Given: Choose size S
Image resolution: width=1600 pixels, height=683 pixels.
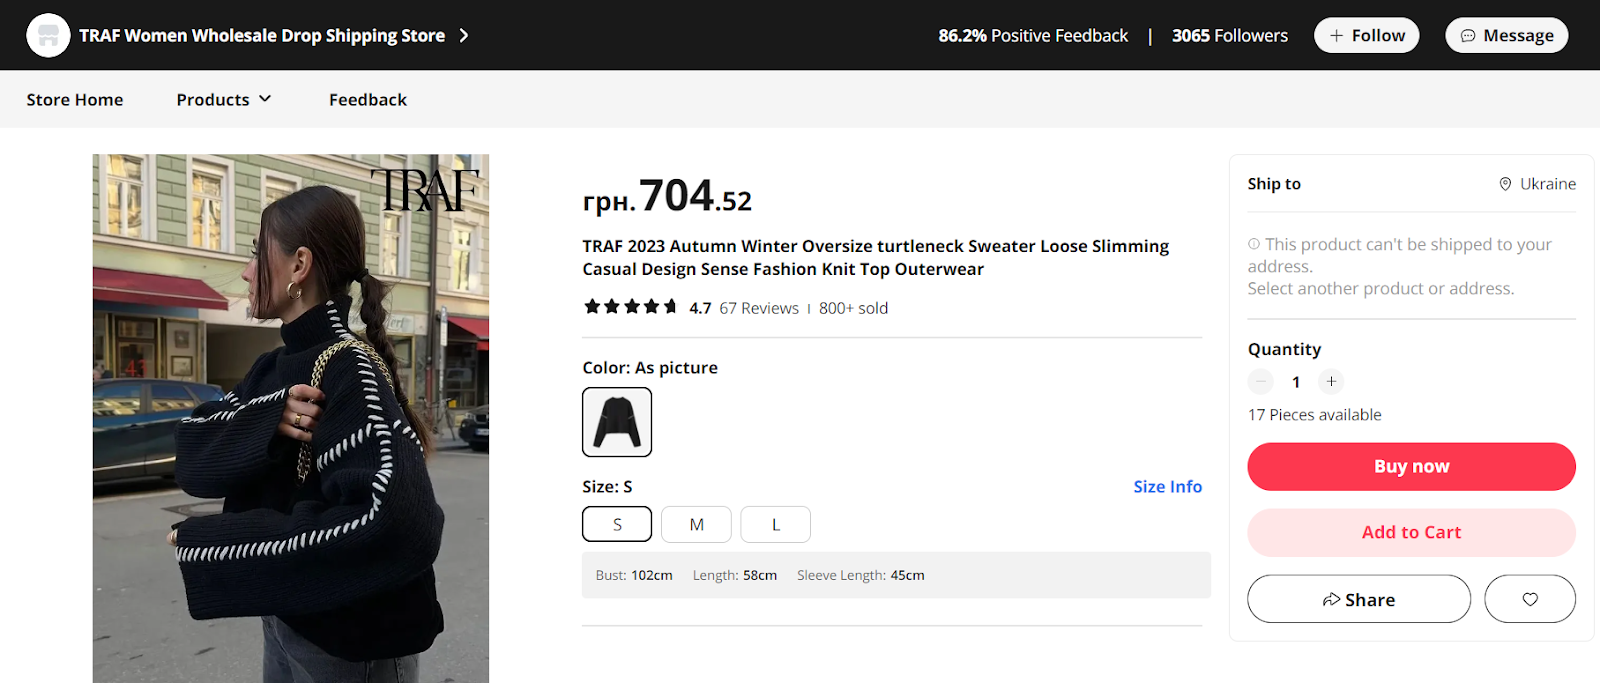Looking at the screenshot, I should pos(617,524).
